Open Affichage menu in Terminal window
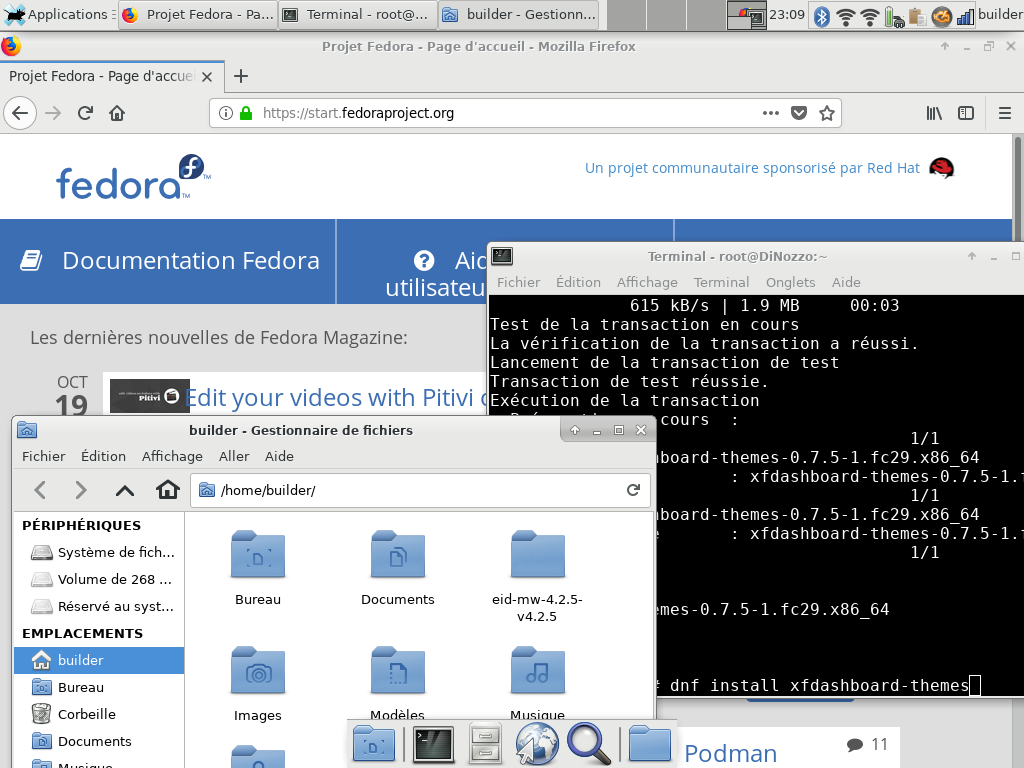Image resolution: width=1024 pixels, height=768 pixels. (647, 282)
